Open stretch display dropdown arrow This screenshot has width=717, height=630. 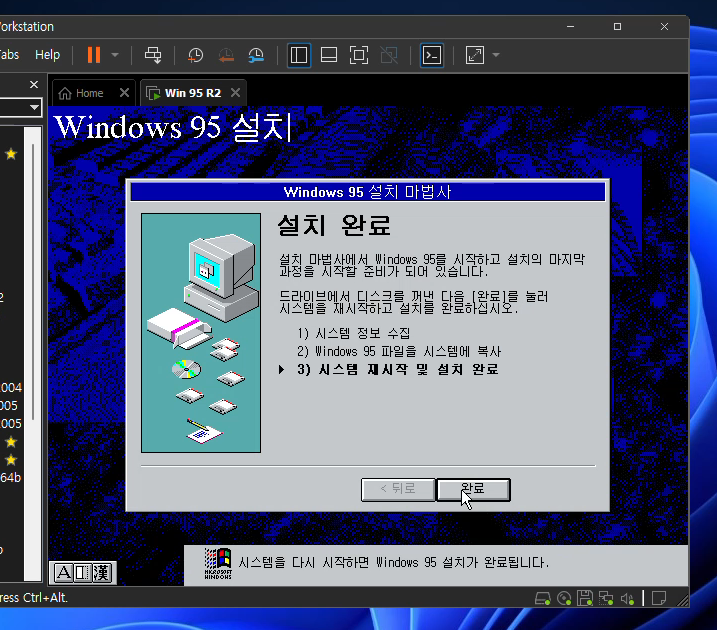[496, 55]
